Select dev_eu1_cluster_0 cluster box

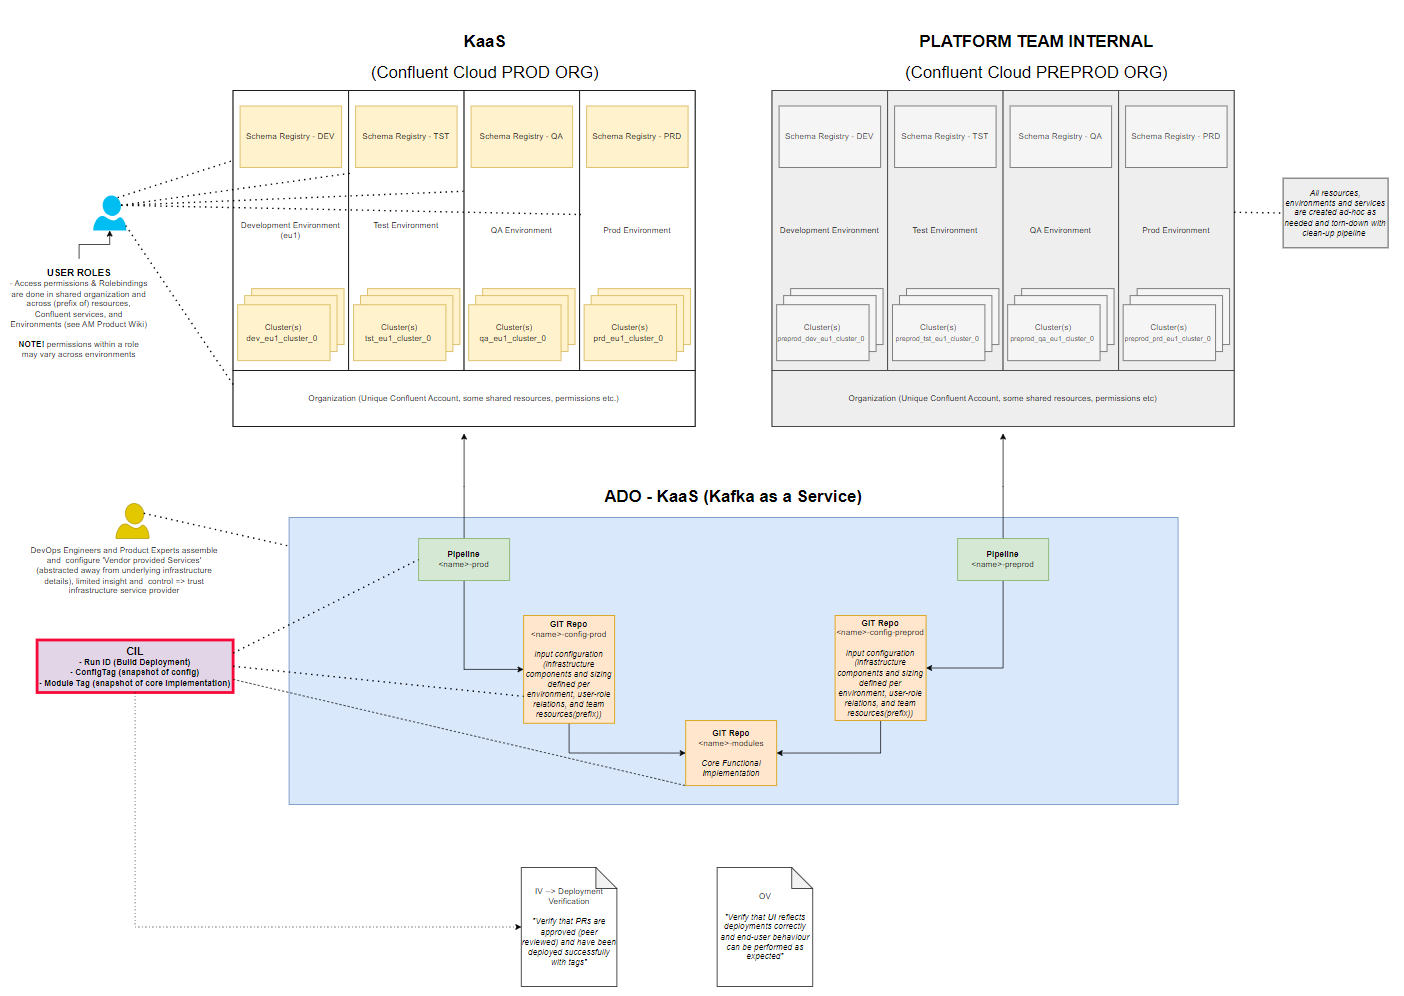point(284,332)
